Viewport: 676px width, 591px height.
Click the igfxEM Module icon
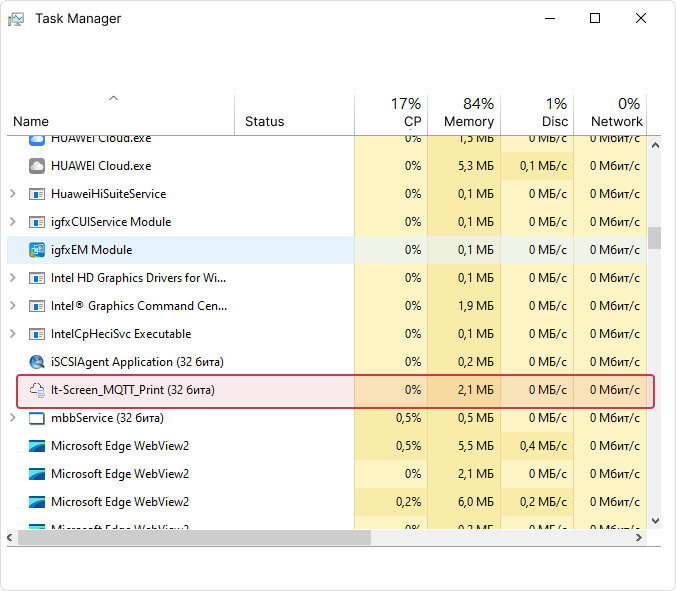pos(37,250)
